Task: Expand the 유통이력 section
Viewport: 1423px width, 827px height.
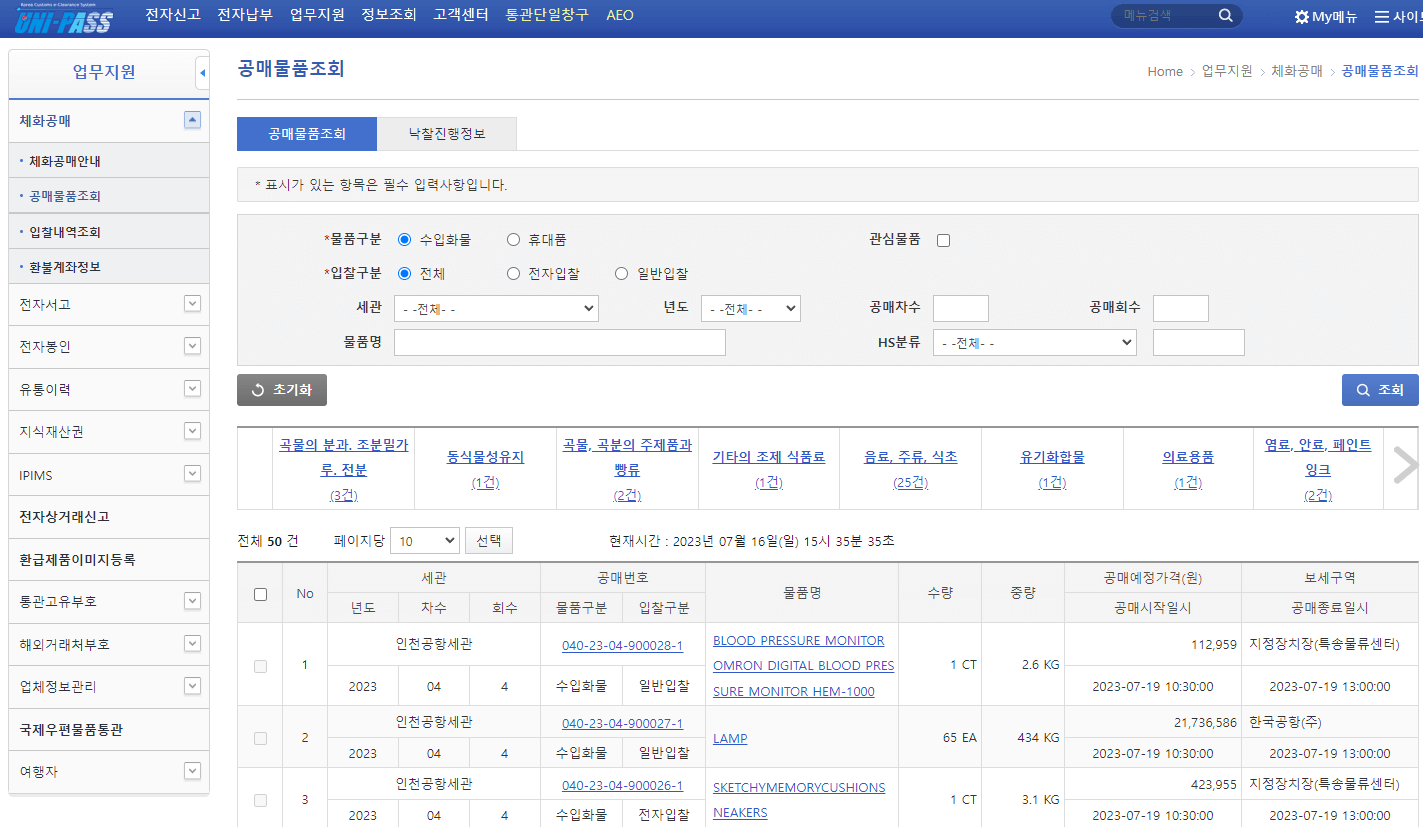Action: point(193,389)
